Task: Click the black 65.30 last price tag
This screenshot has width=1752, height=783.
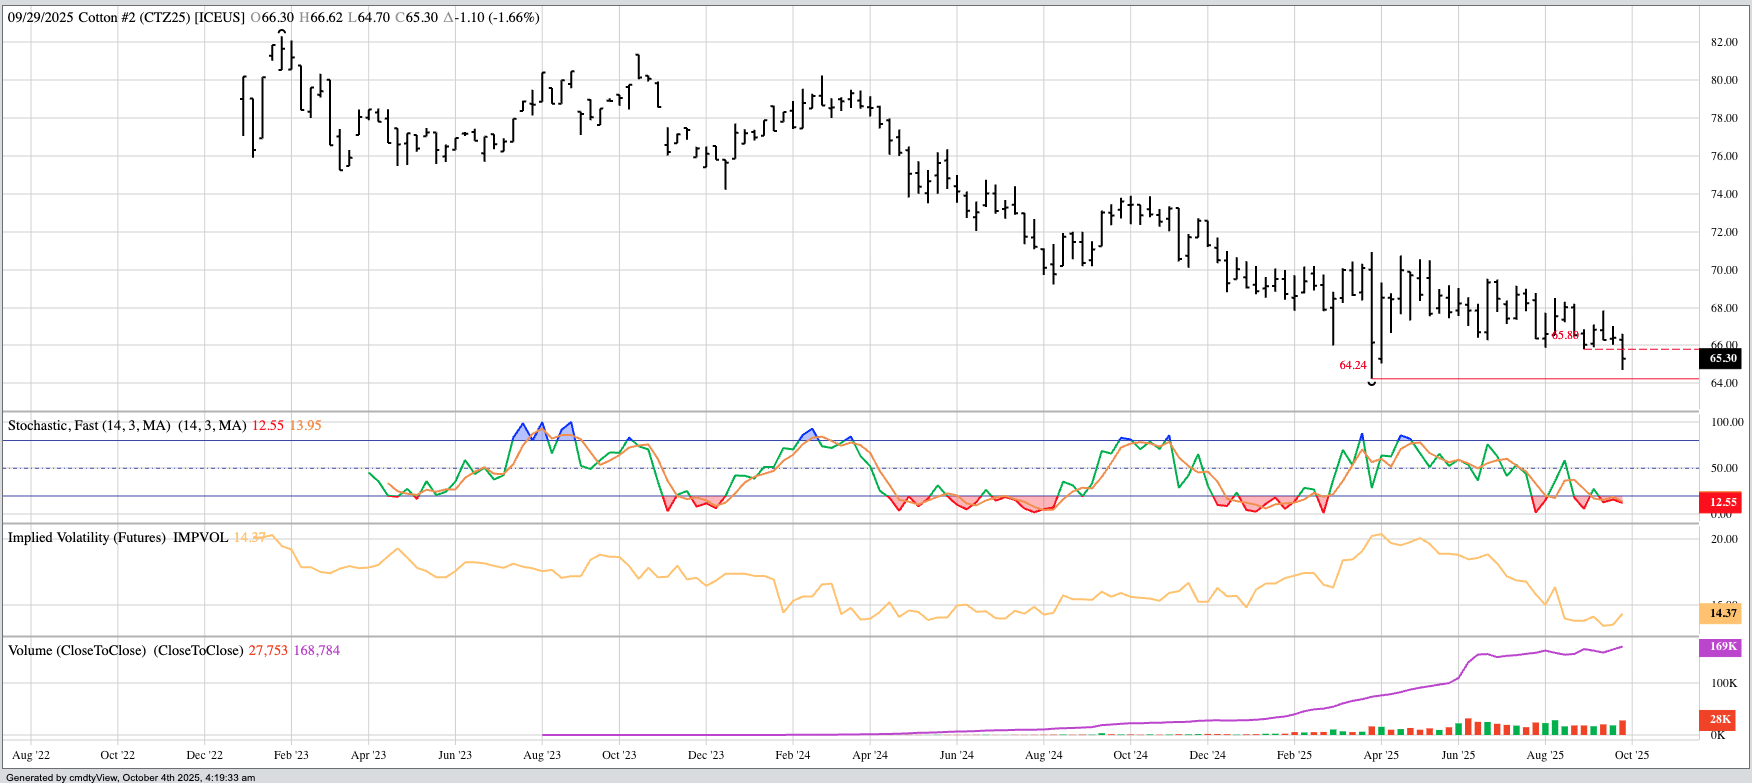Action: click(x=1722, y=358)
